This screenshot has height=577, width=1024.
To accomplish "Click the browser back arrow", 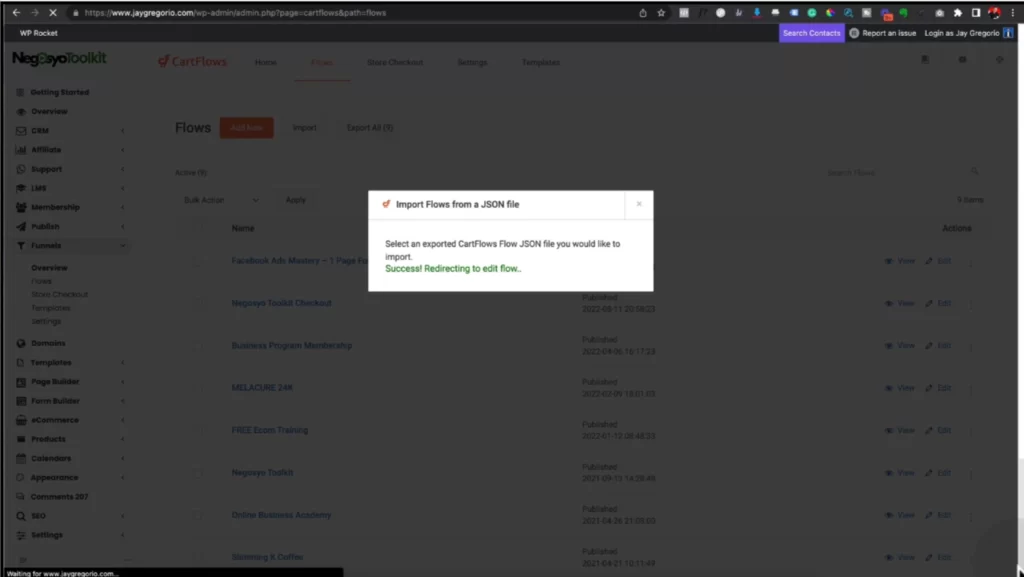I will pyautogui.click(x=16, y=12).
